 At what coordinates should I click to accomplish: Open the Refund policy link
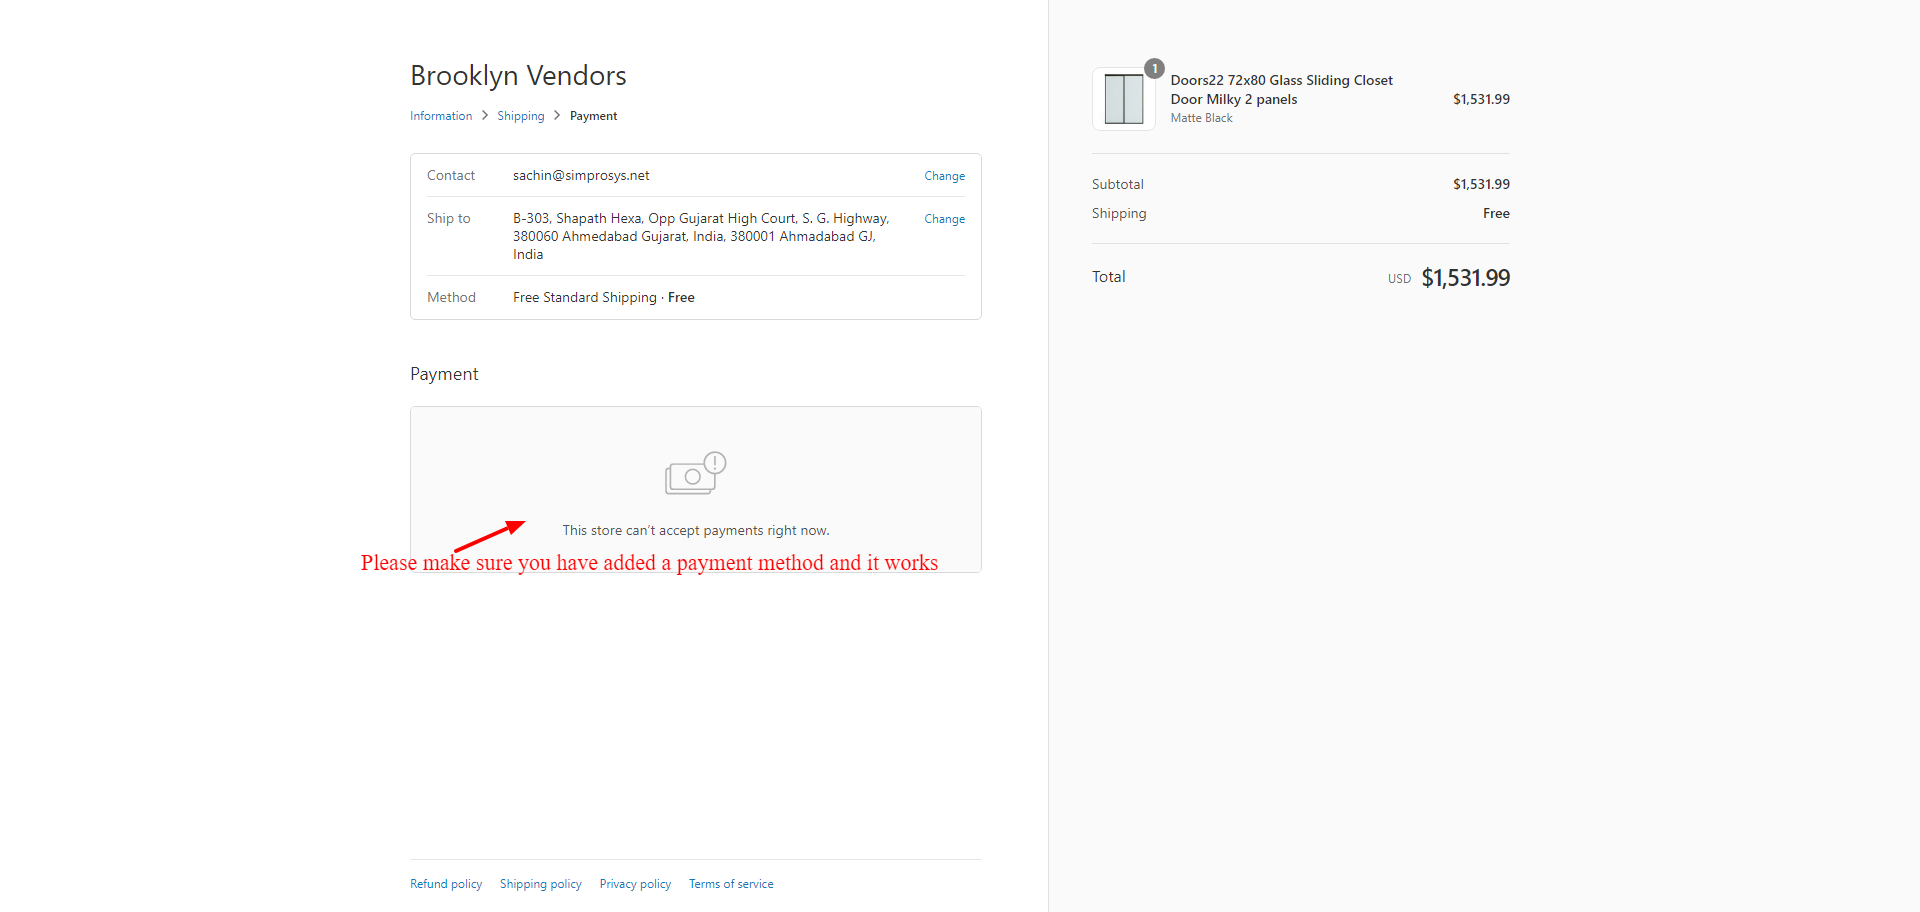click(x=446, y=884)
